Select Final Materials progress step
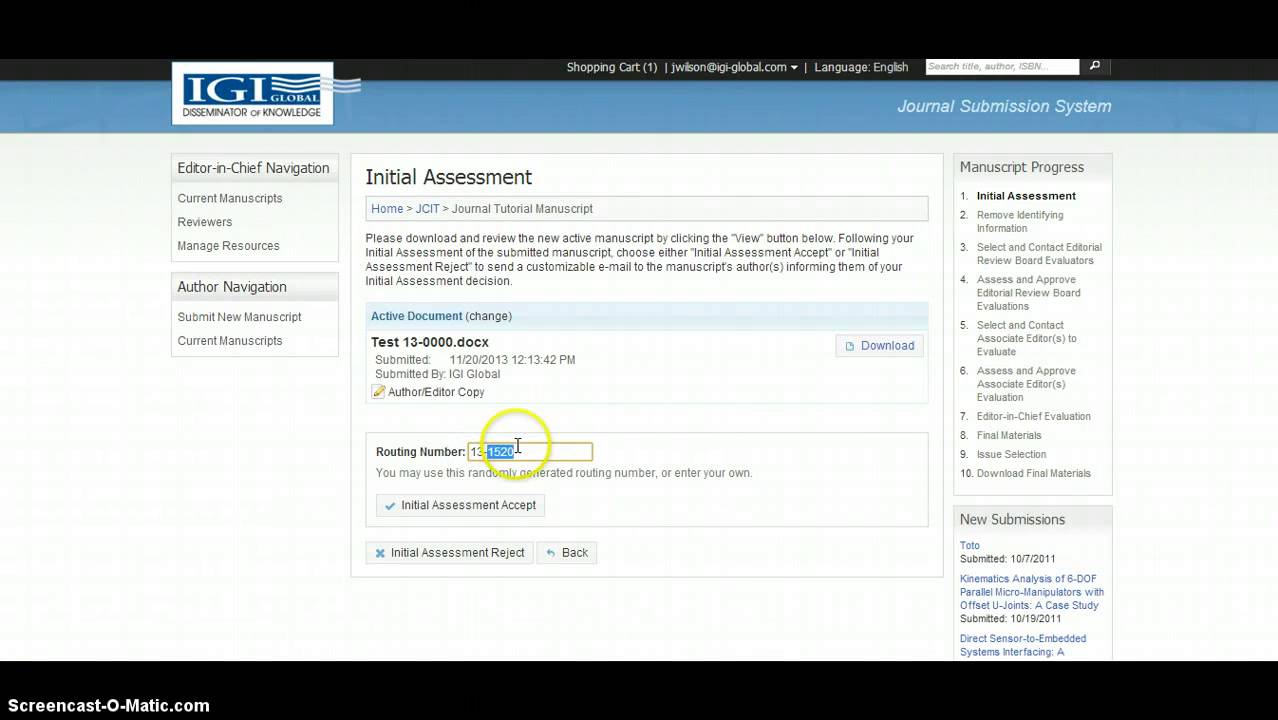The width and height of the screenshot is (1278, 720). pos(1009,436)
